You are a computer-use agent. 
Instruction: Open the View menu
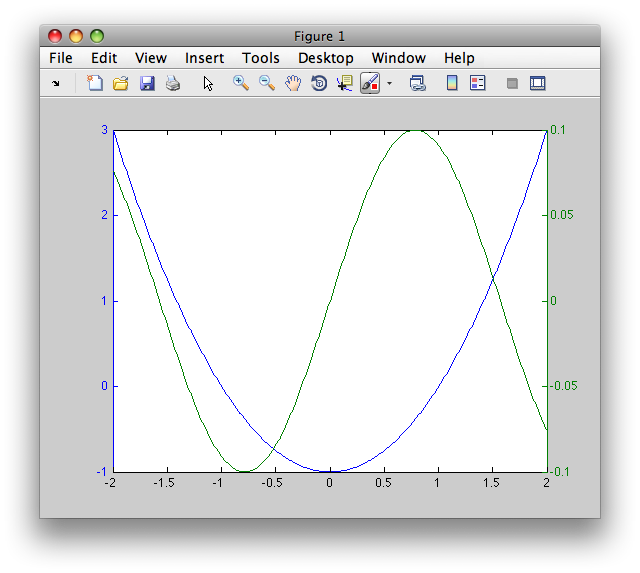coord(151,58)
